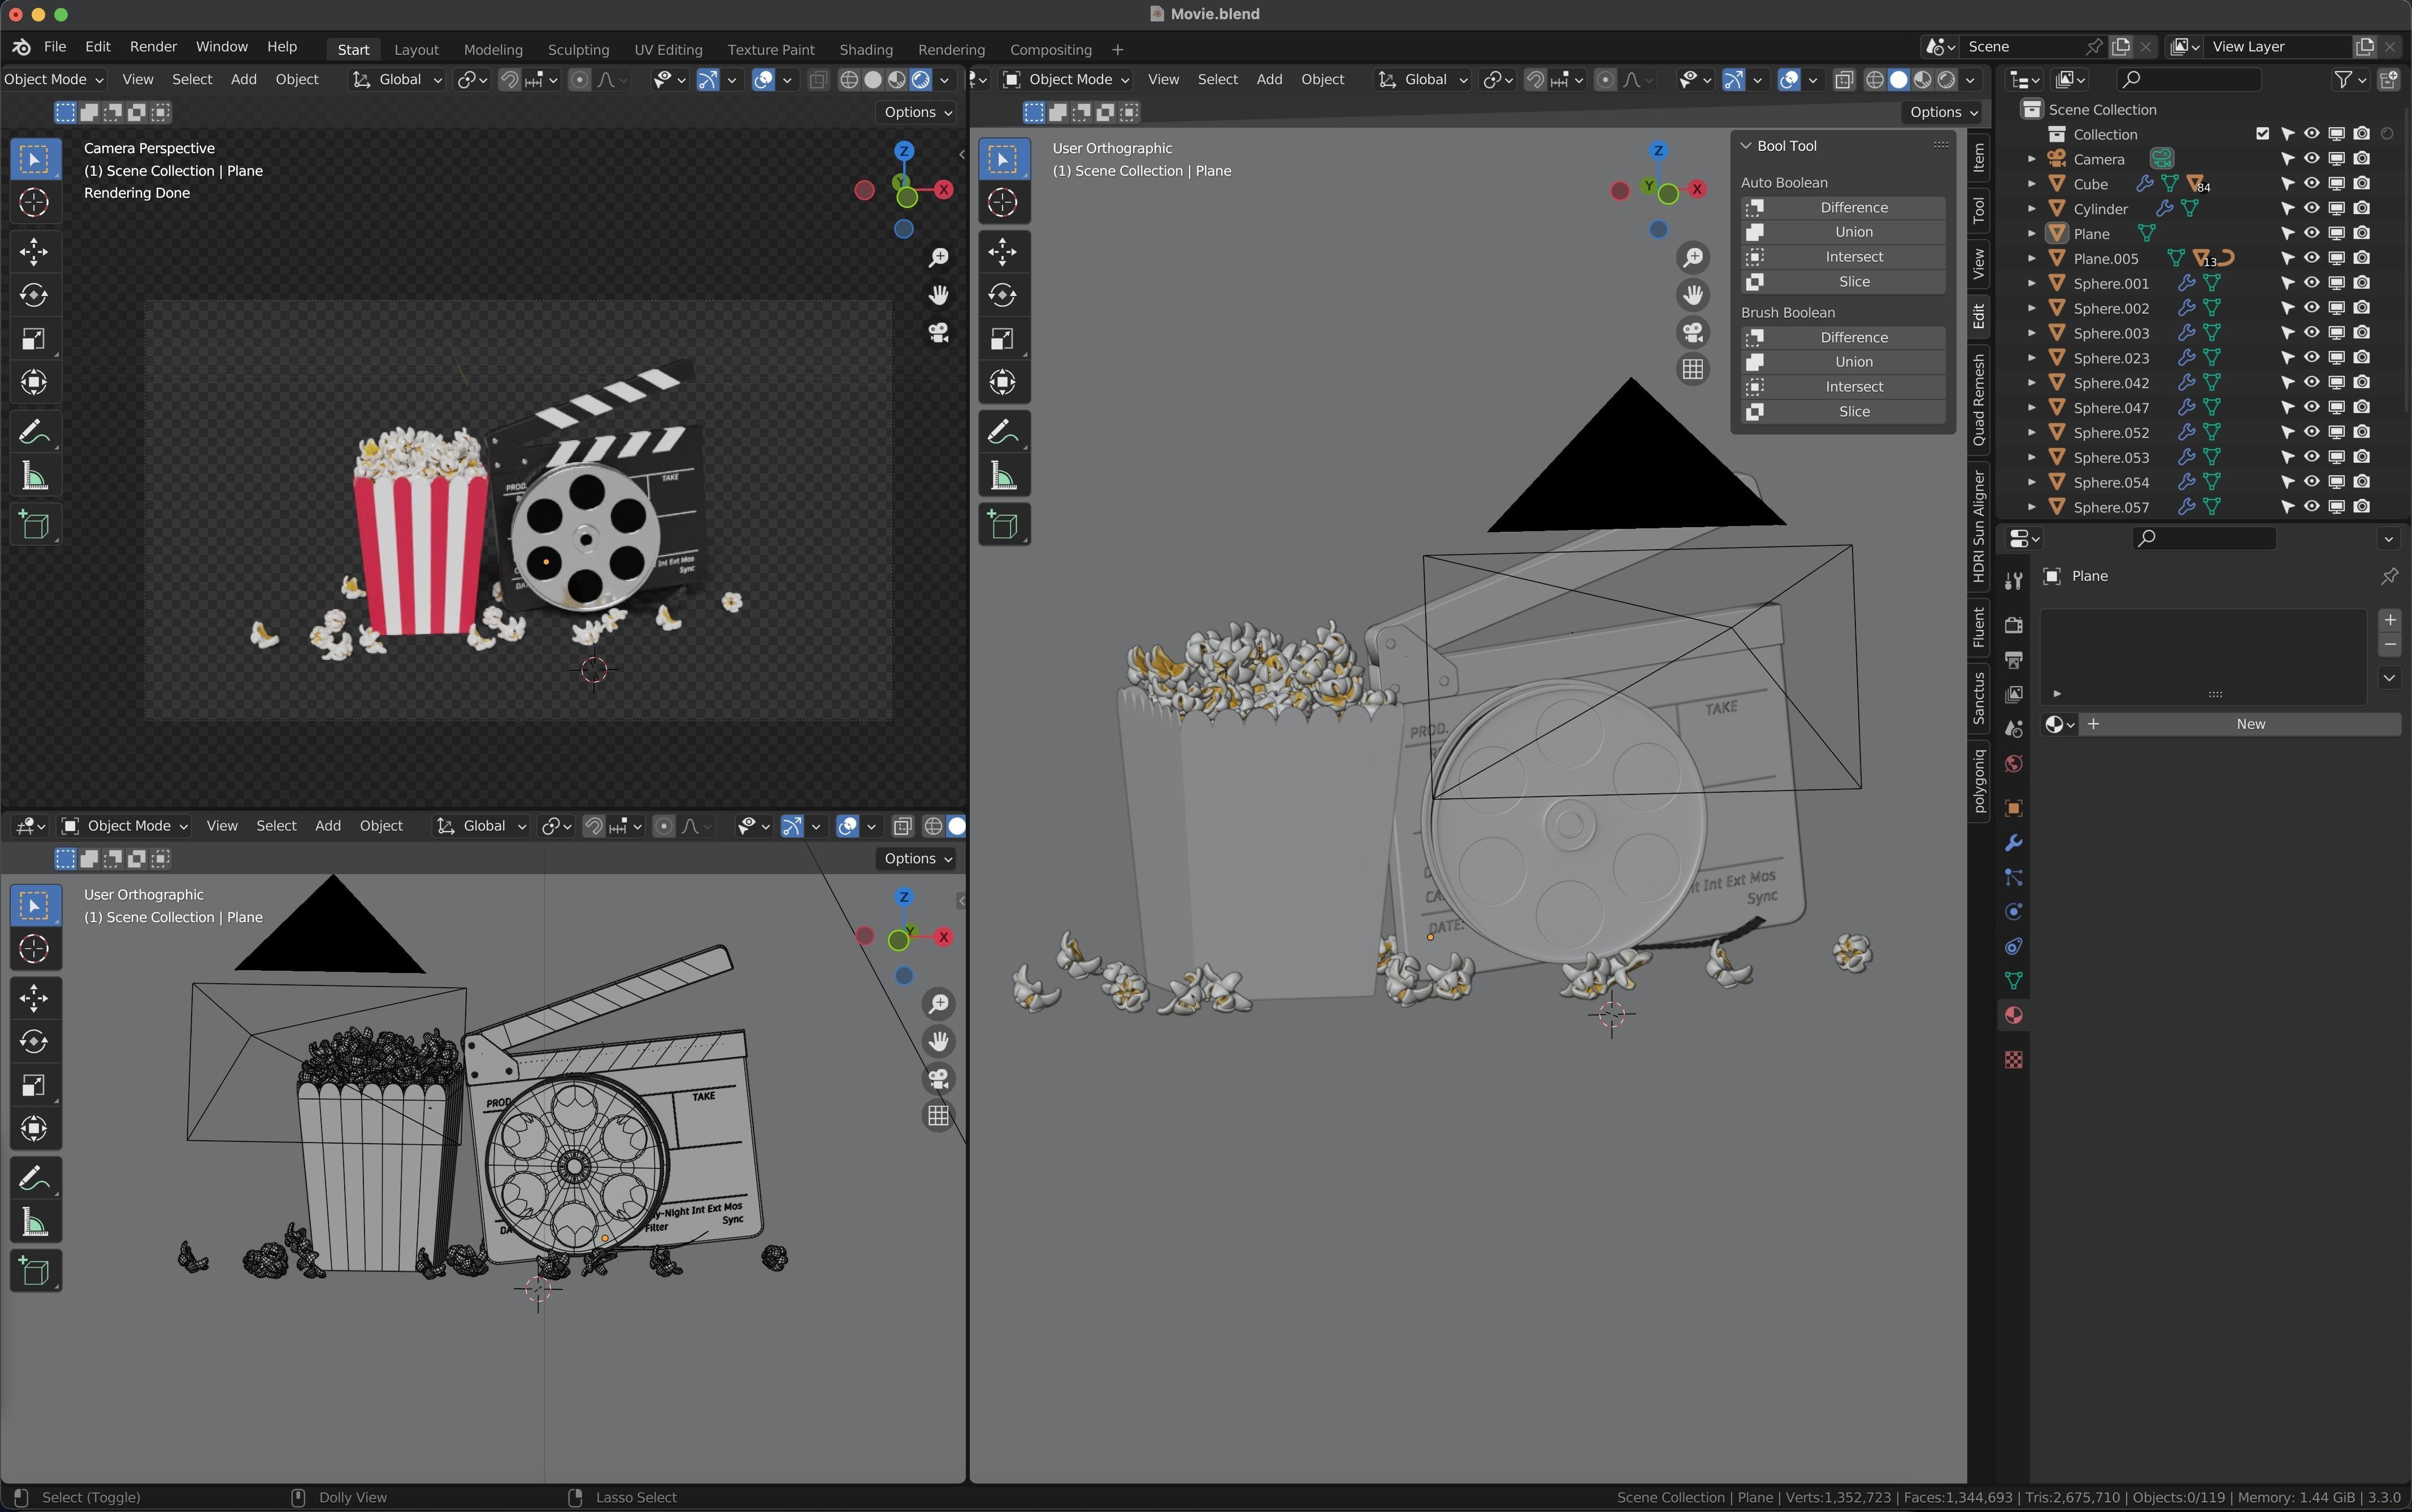Click the Z axis on the right viewport gizmo
The height and width of the screenshot is (1512, 2412).
point(1658,151)
